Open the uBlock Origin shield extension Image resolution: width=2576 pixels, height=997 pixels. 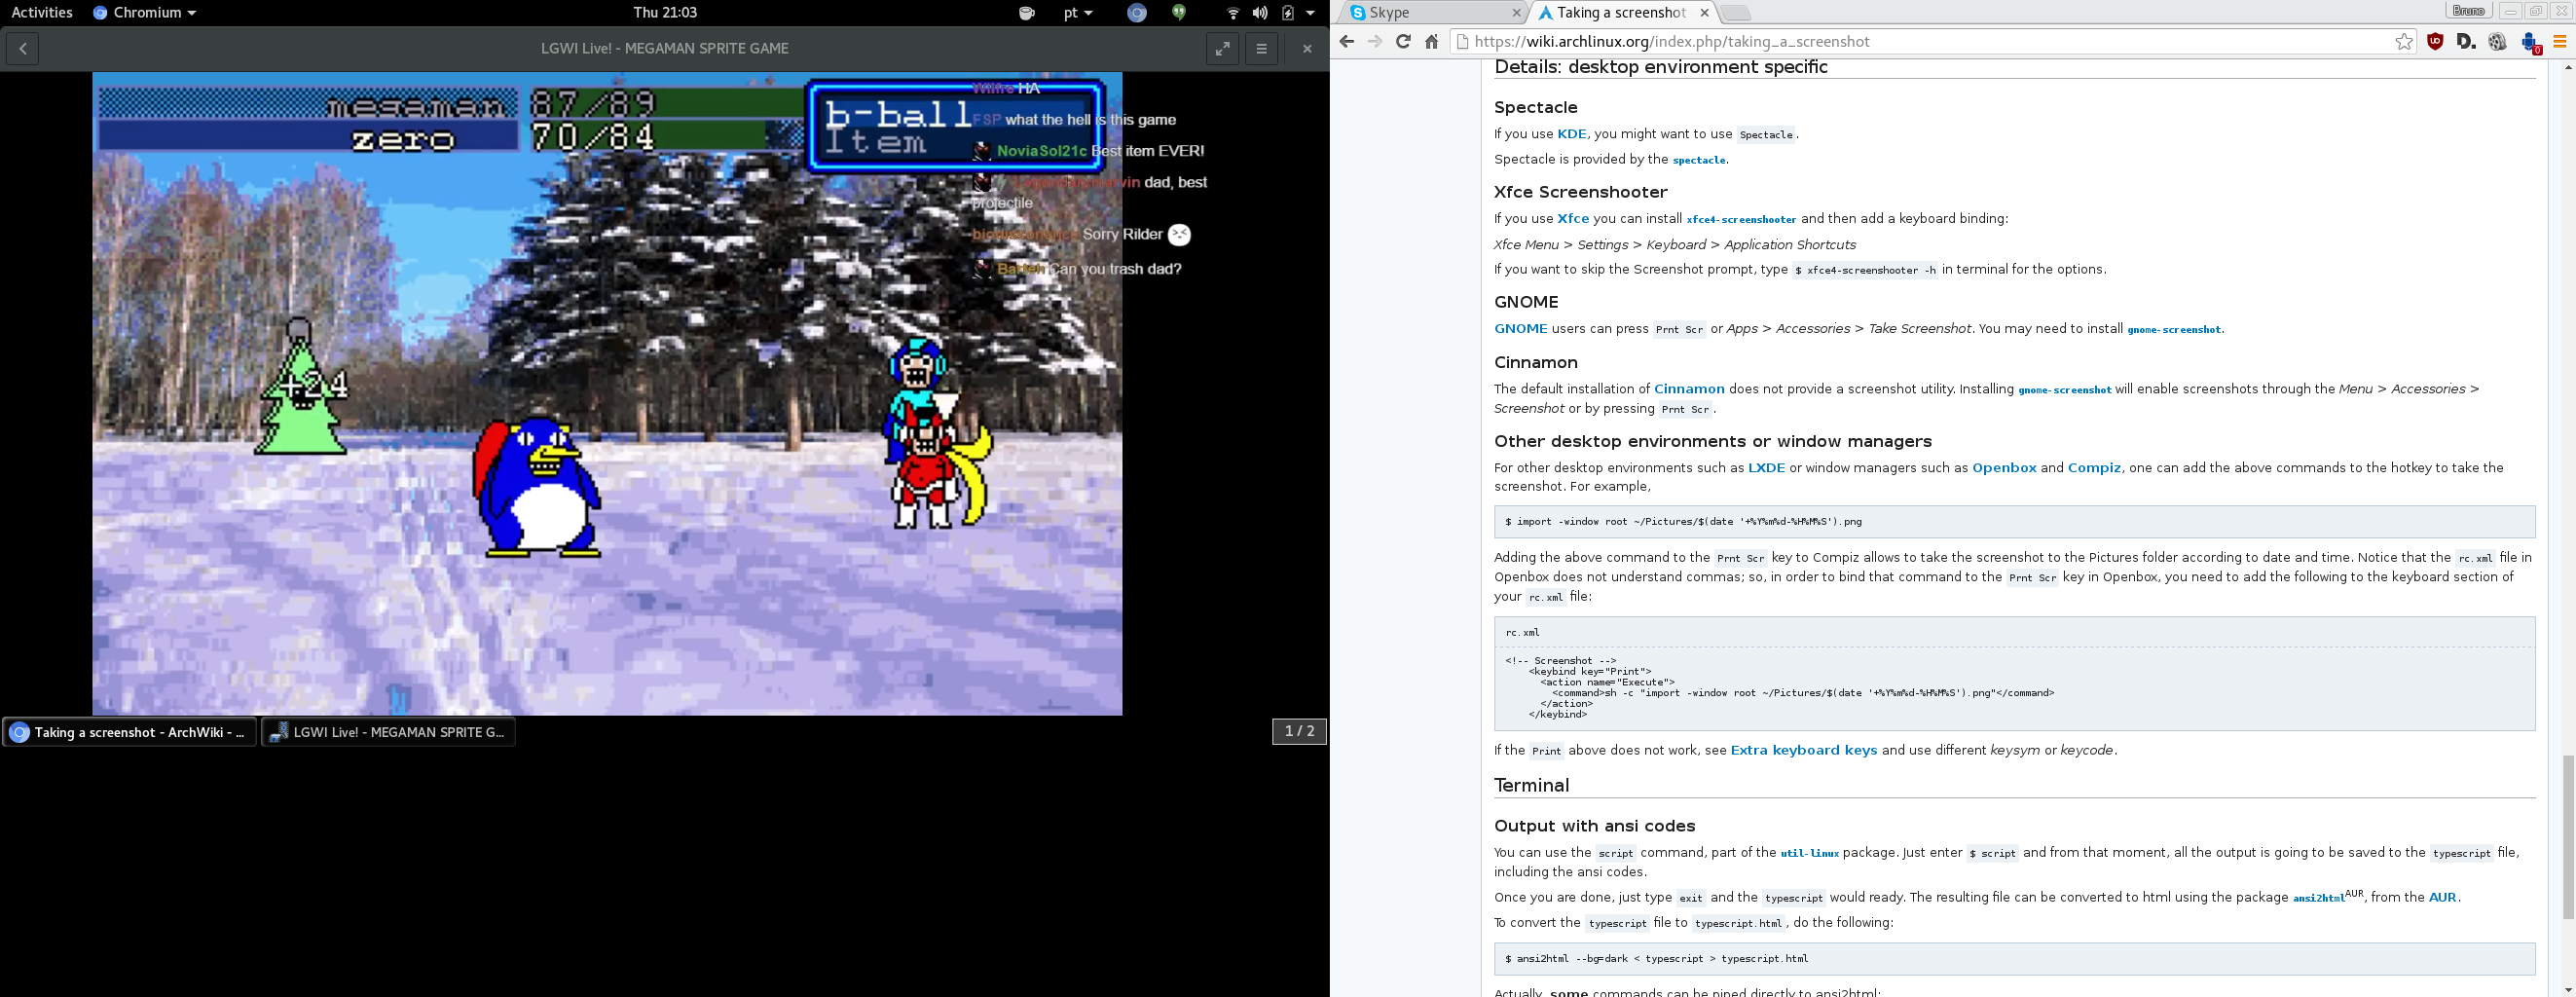(2435, 42)
